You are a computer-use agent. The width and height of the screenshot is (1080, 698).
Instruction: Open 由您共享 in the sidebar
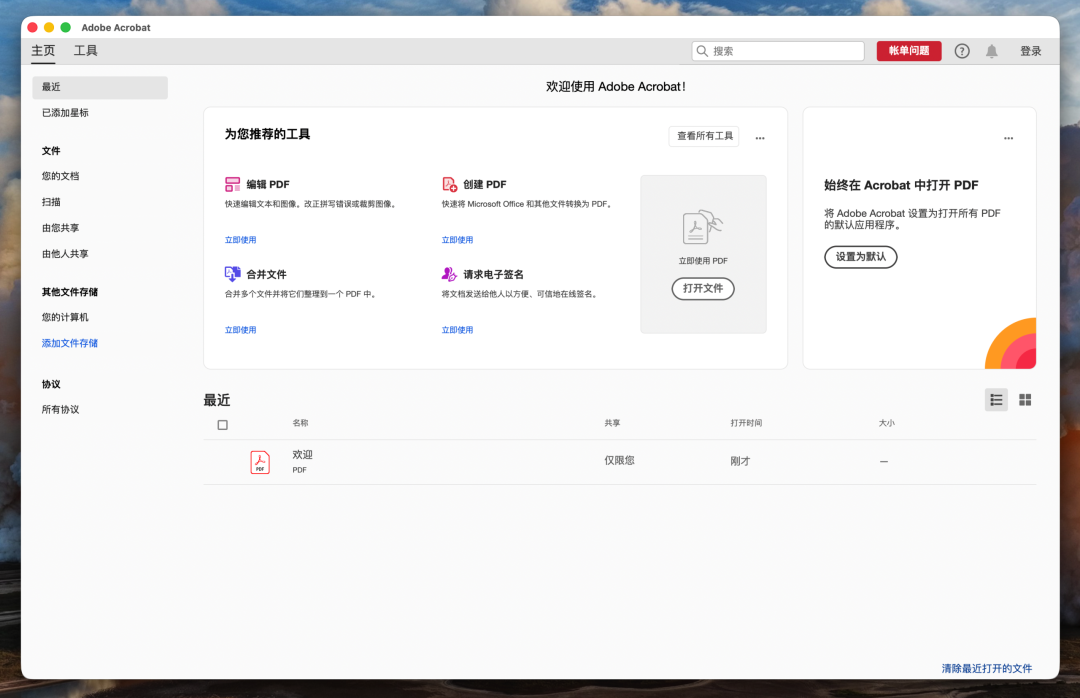coord(61,227)
